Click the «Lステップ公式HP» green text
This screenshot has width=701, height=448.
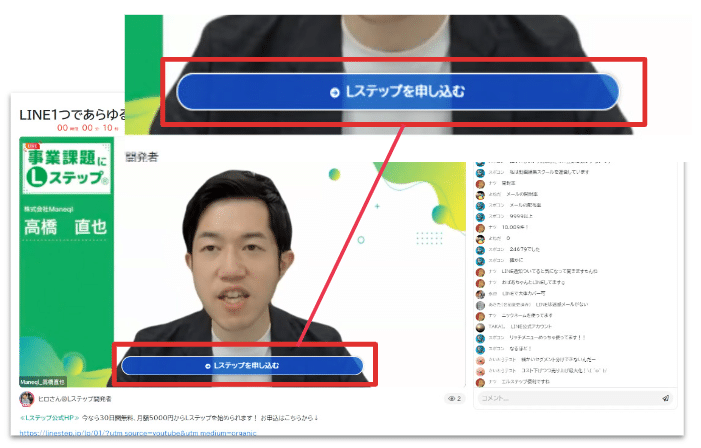[x=49, y=418]
